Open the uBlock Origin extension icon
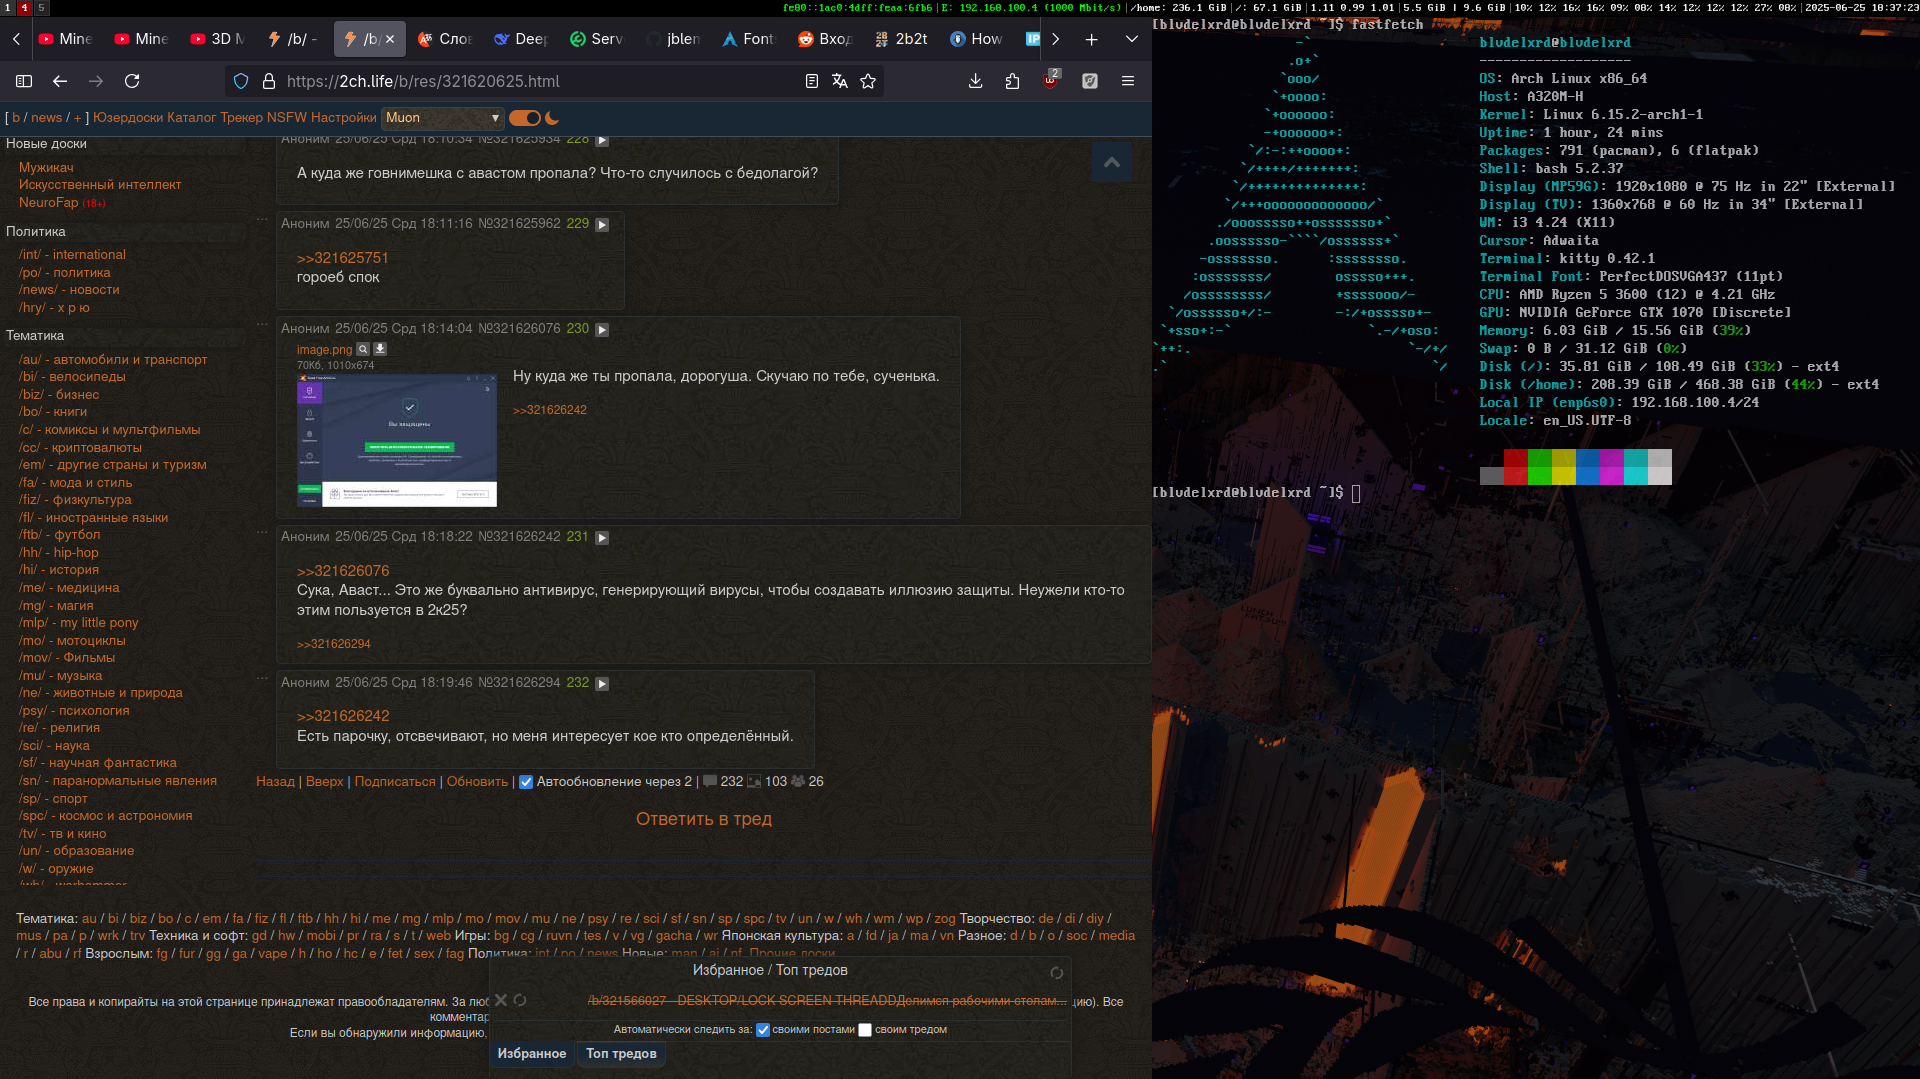The width and height of the screenshot is (1920, 1079). pyautogui.click(x=1051, y=81)
